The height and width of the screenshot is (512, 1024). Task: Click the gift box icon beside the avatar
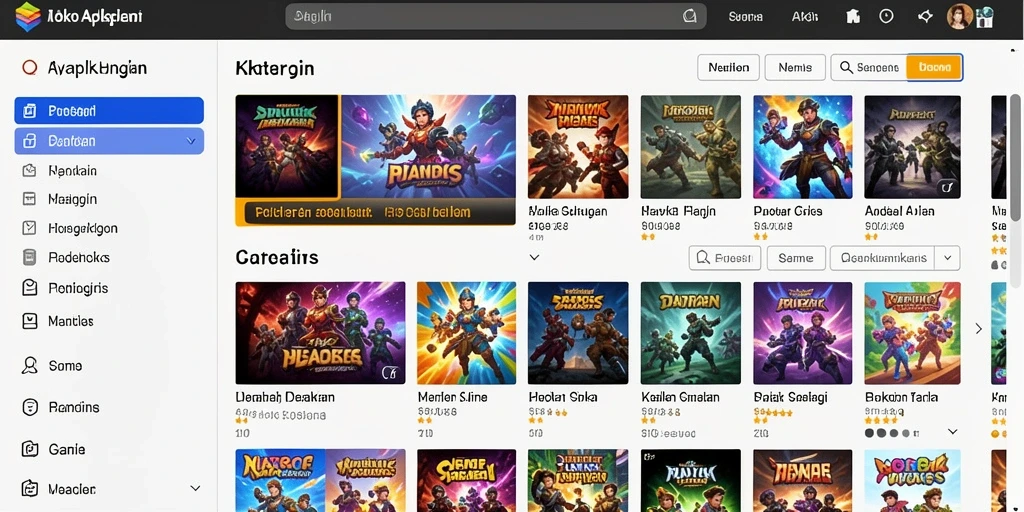coord(984,18)
